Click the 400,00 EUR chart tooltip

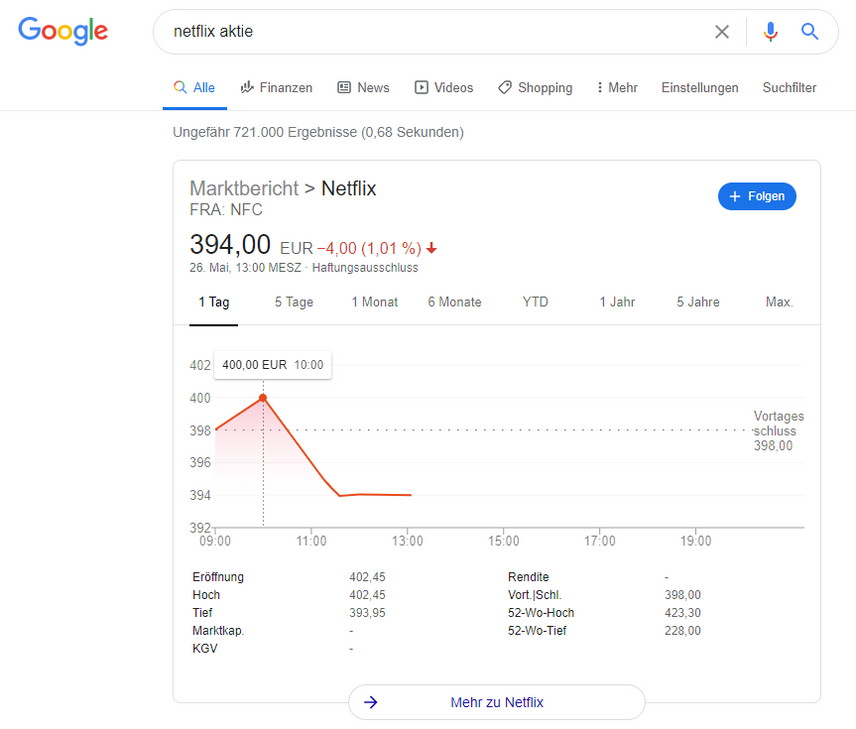(272, 365)
